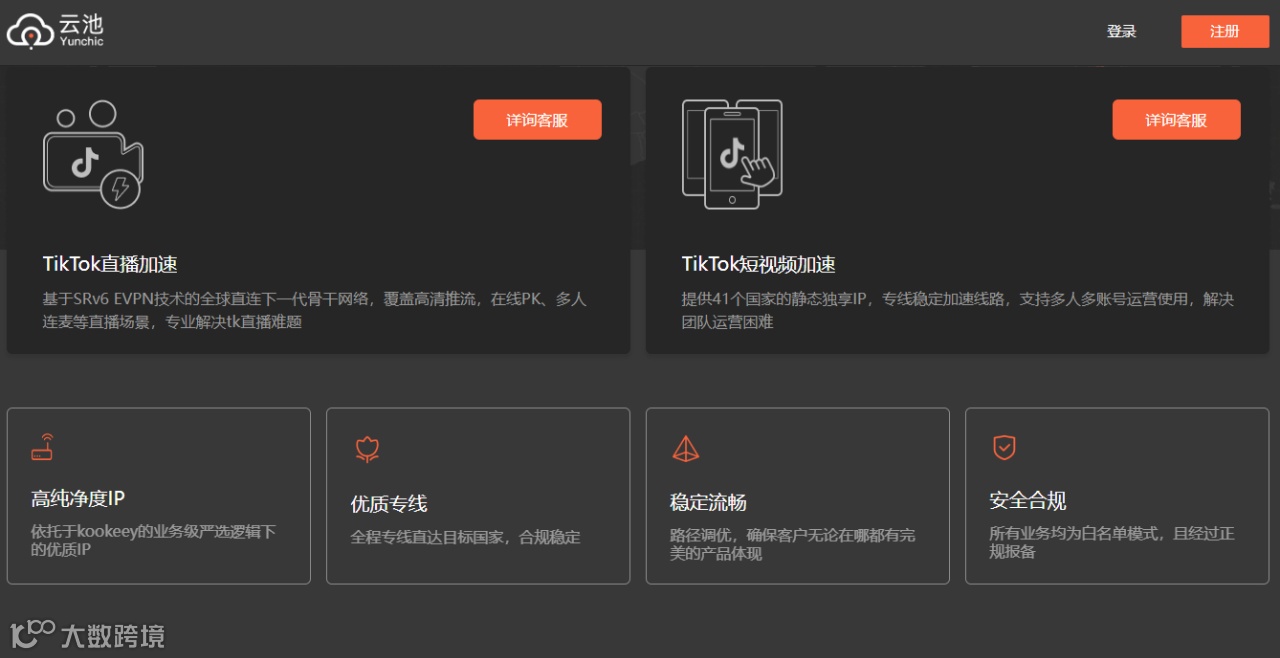This screenshot has width=1280, height=658.
Task: Click the Yunchic cloud logo icon
Action: tap(30, 32)
